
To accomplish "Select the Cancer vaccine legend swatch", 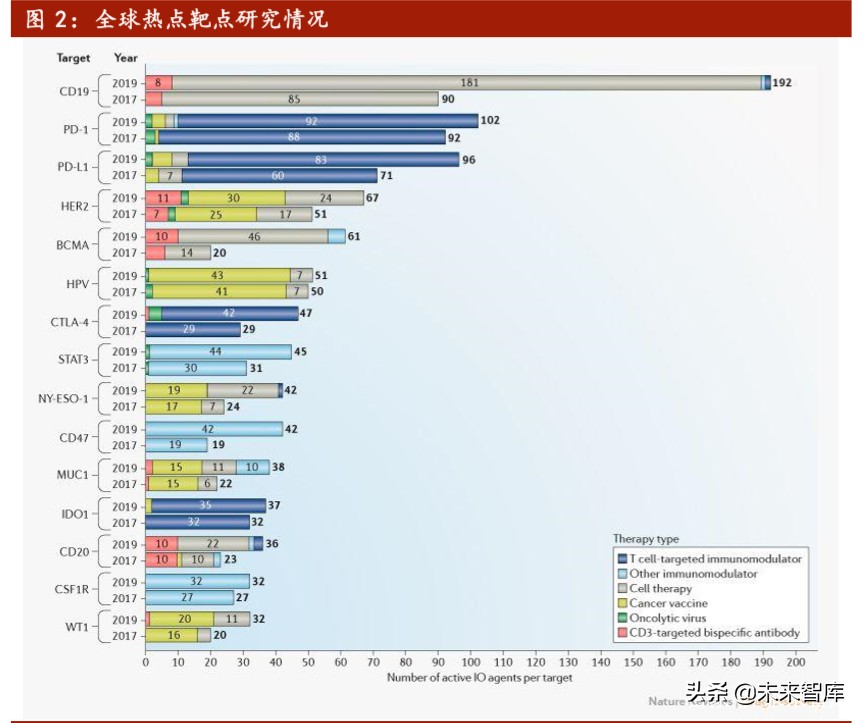I will click(621, 604).
